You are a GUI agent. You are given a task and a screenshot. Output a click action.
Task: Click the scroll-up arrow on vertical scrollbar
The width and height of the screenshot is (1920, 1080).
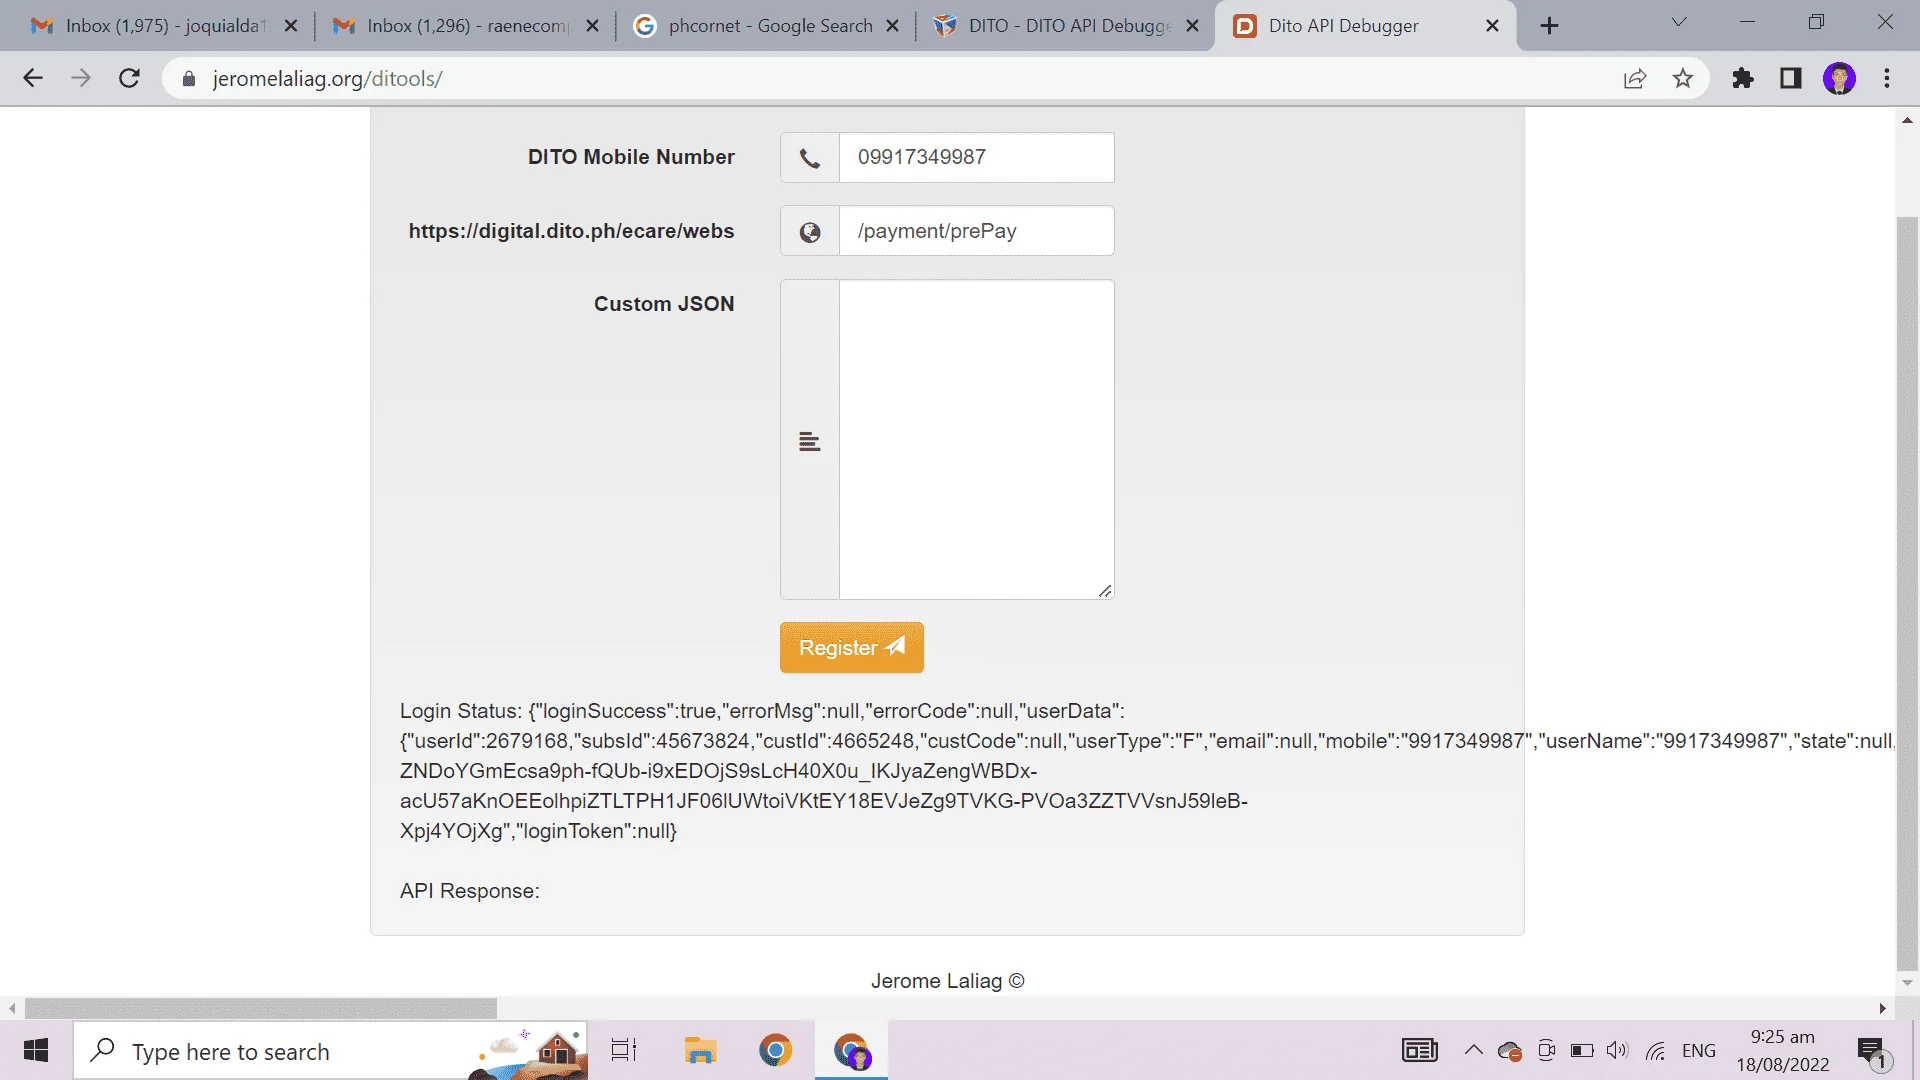point(1907,121)
